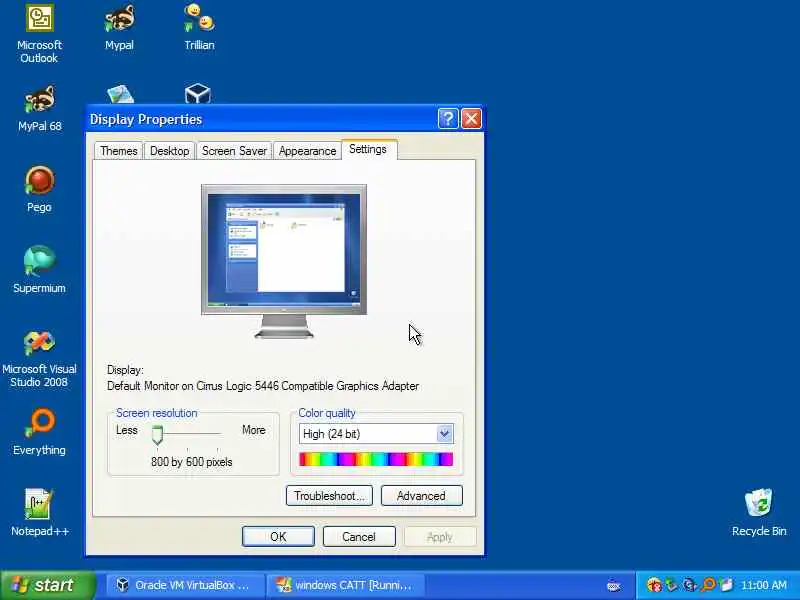
Task: Click the Screen resolution slider thumb
Action: pyautogui.click(x=158, y=434)
